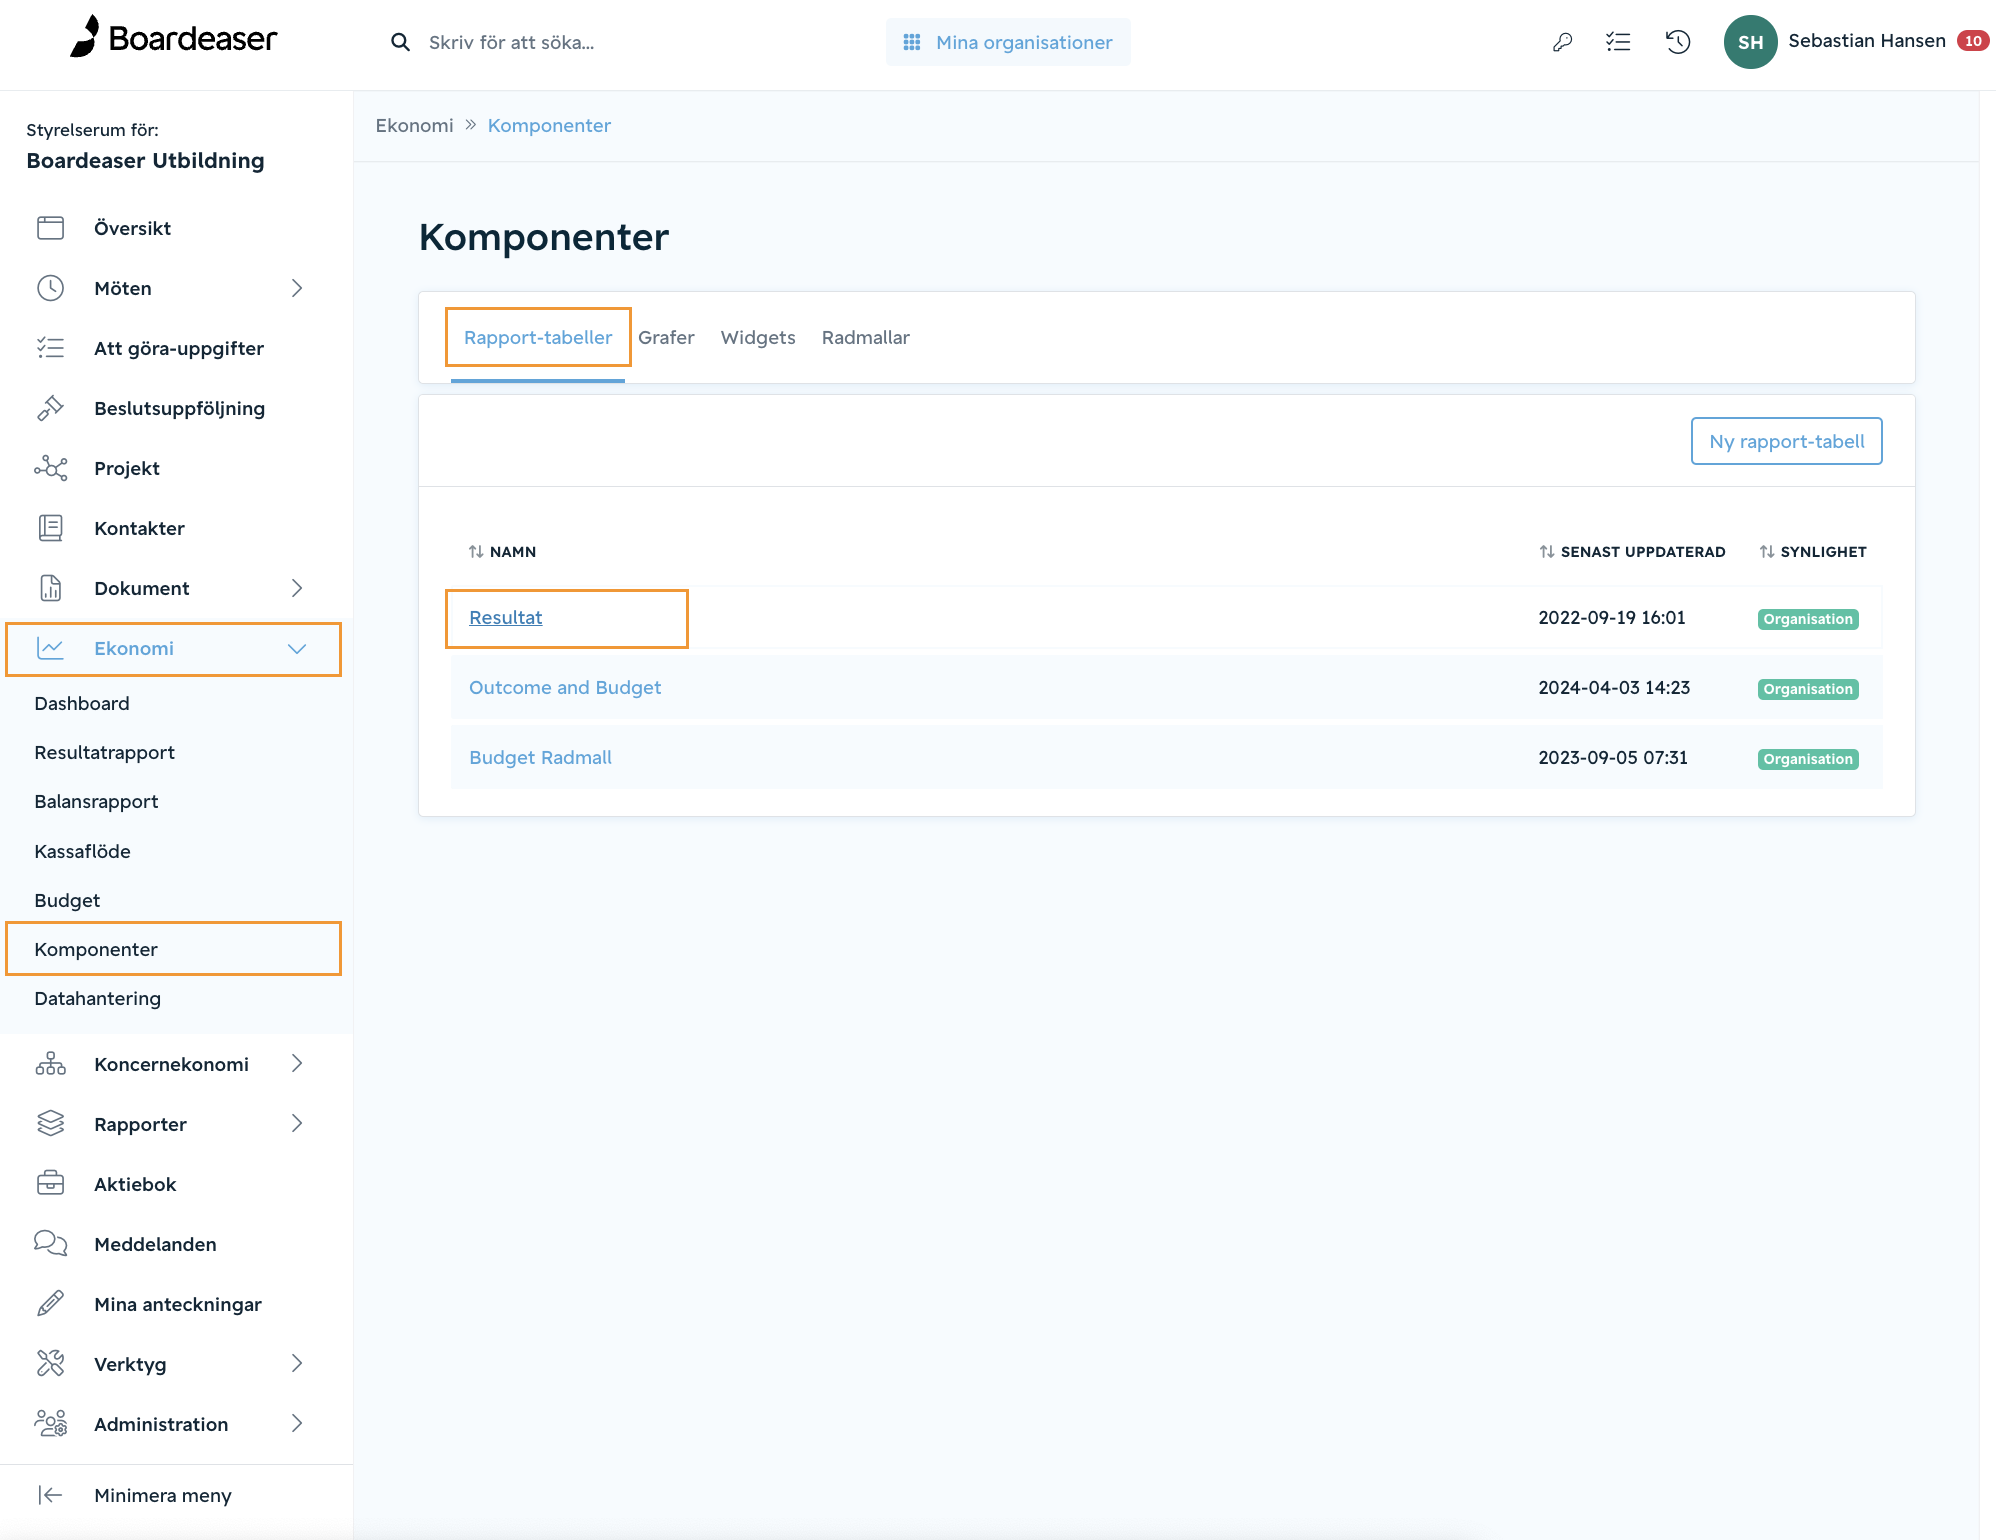Switch to the Widgets tab
The width and height of the screenshot is (1996, 1540).
point(758,338)
